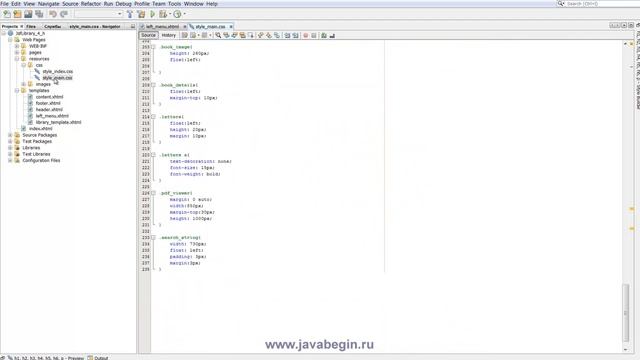The height and width of the screenshot is (360, 640).
Task: Close the left_menu.xhtml editor tab
Action: point(184,27)
